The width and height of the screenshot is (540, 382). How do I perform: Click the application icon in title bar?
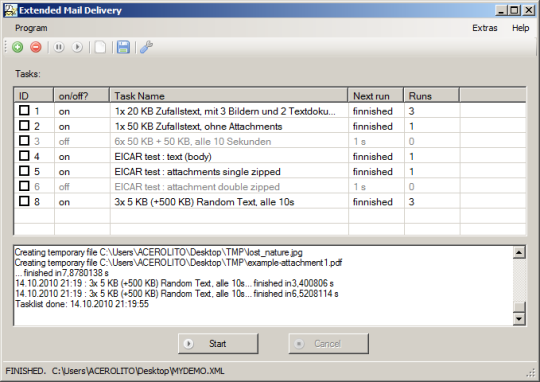pyautogui.click(x=10, y=10)
